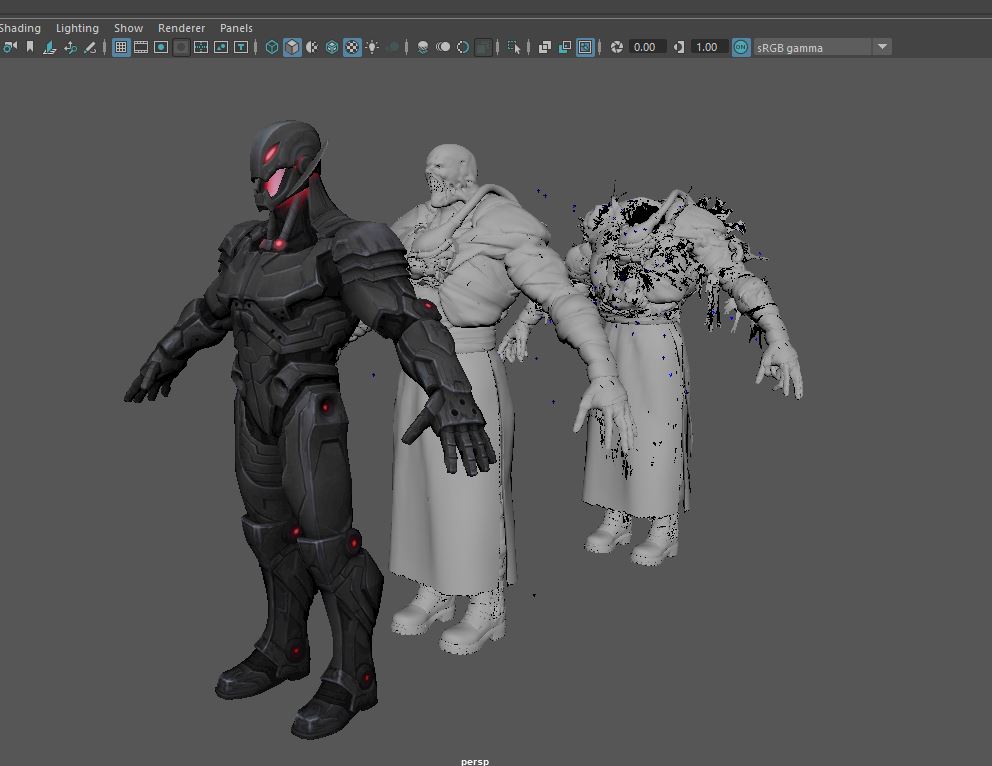The image size is (992, 766).
Task: Toggle the view transform ON button
Action: coord(741,47)
